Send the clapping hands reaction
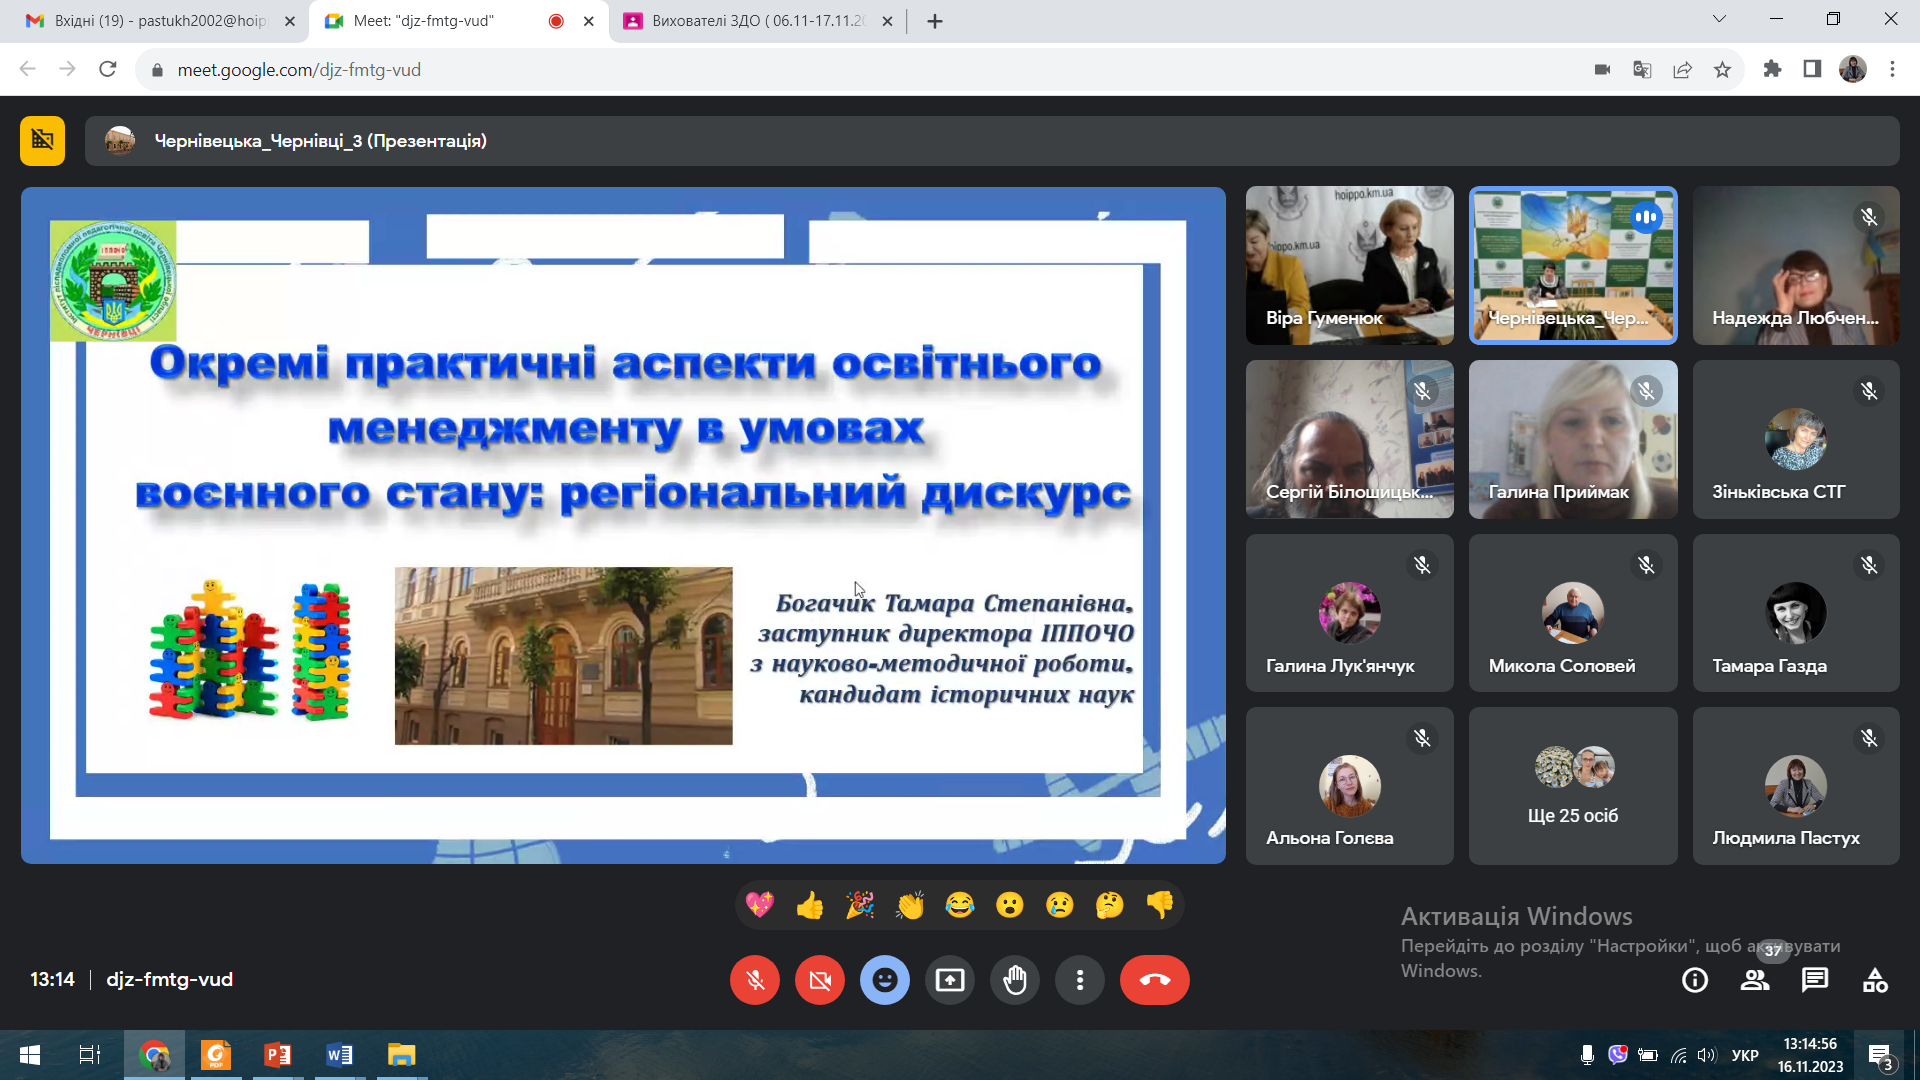This screenshot has width=1920, height=1080. [x=910, y=906]
